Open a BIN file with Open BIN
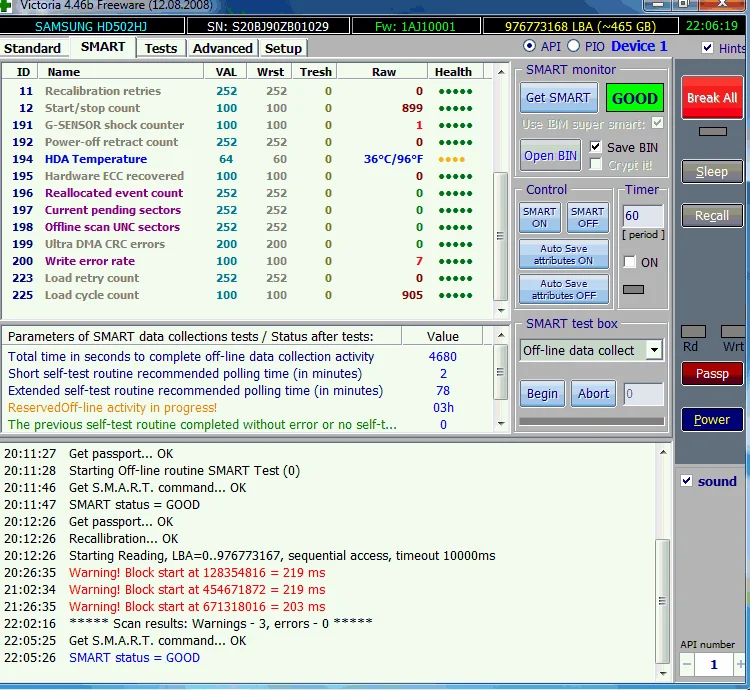 point(551,155)
